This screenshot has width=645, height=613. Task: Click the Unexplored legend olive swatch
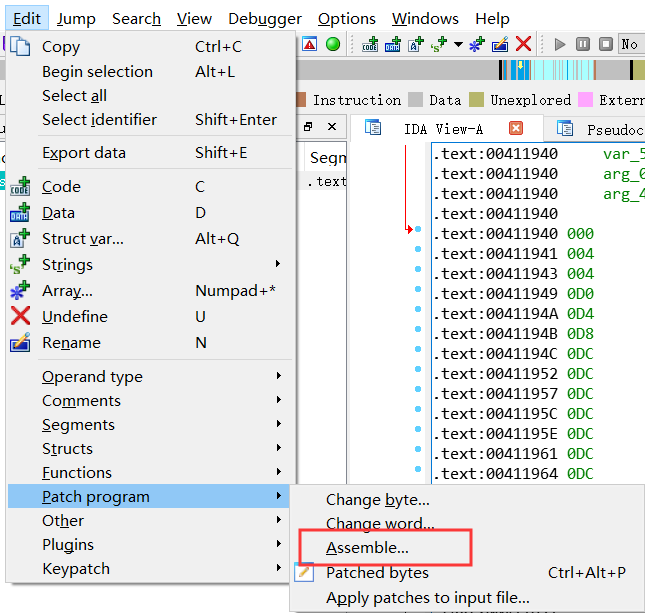coord(476,100)
